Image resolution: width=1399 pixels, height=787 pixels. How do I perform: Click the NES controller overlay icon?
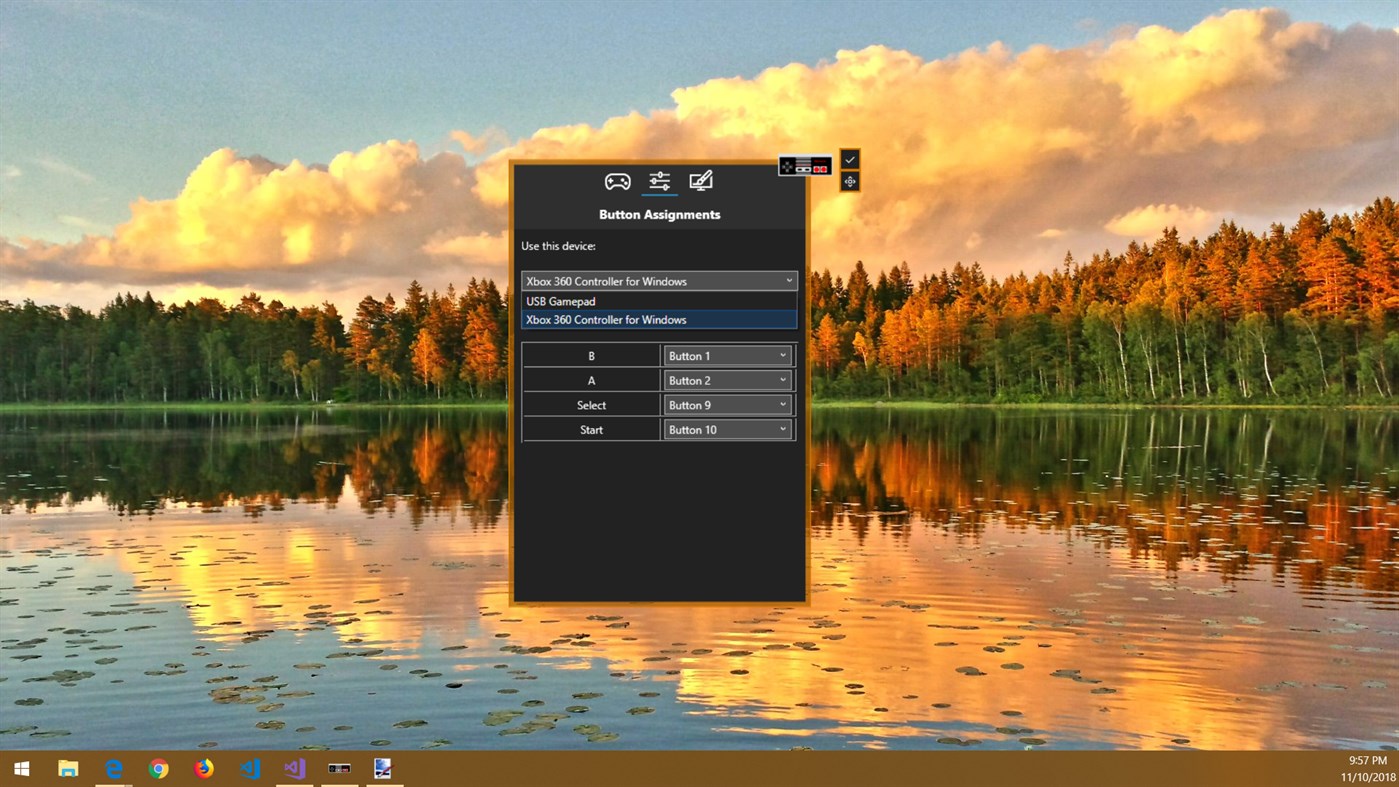(805, 167)
